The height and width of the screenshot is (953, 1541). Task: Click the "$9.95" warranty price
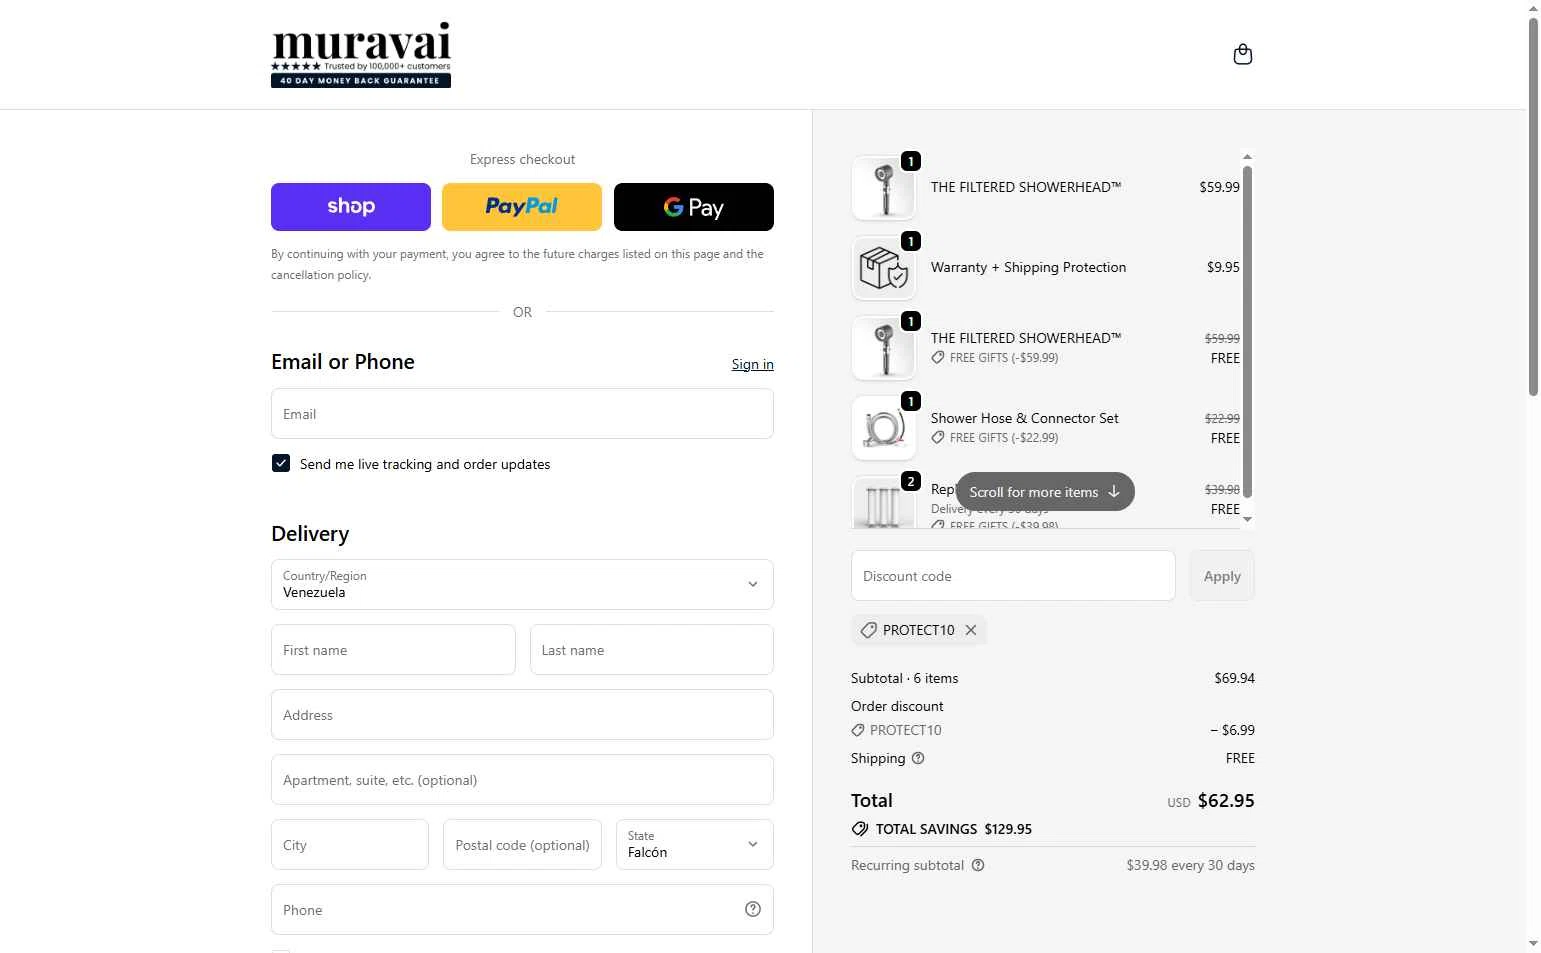pyautogui.click(x=1223, y=267)
